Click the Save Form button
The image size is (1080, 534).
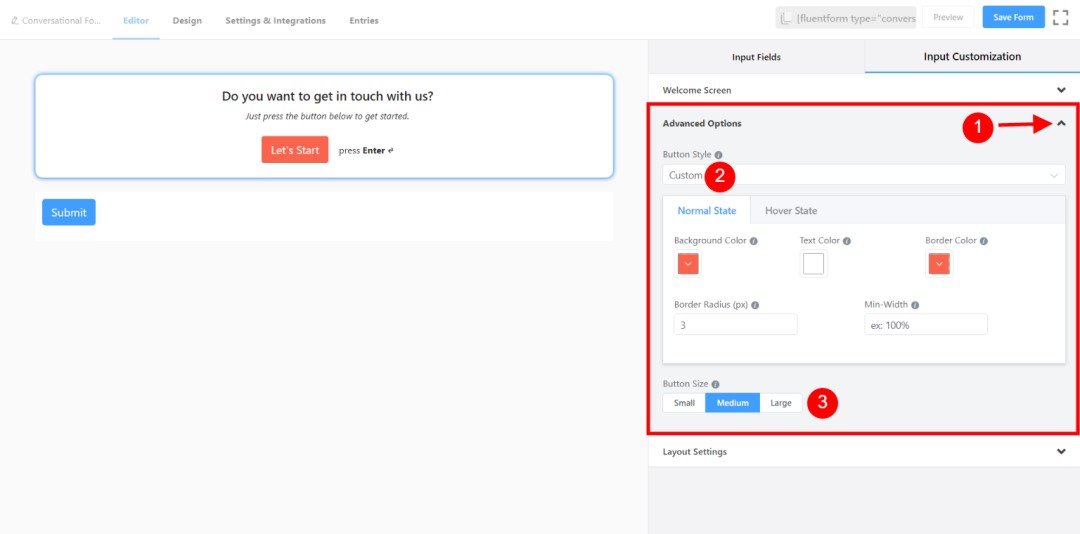[1014, 17]
